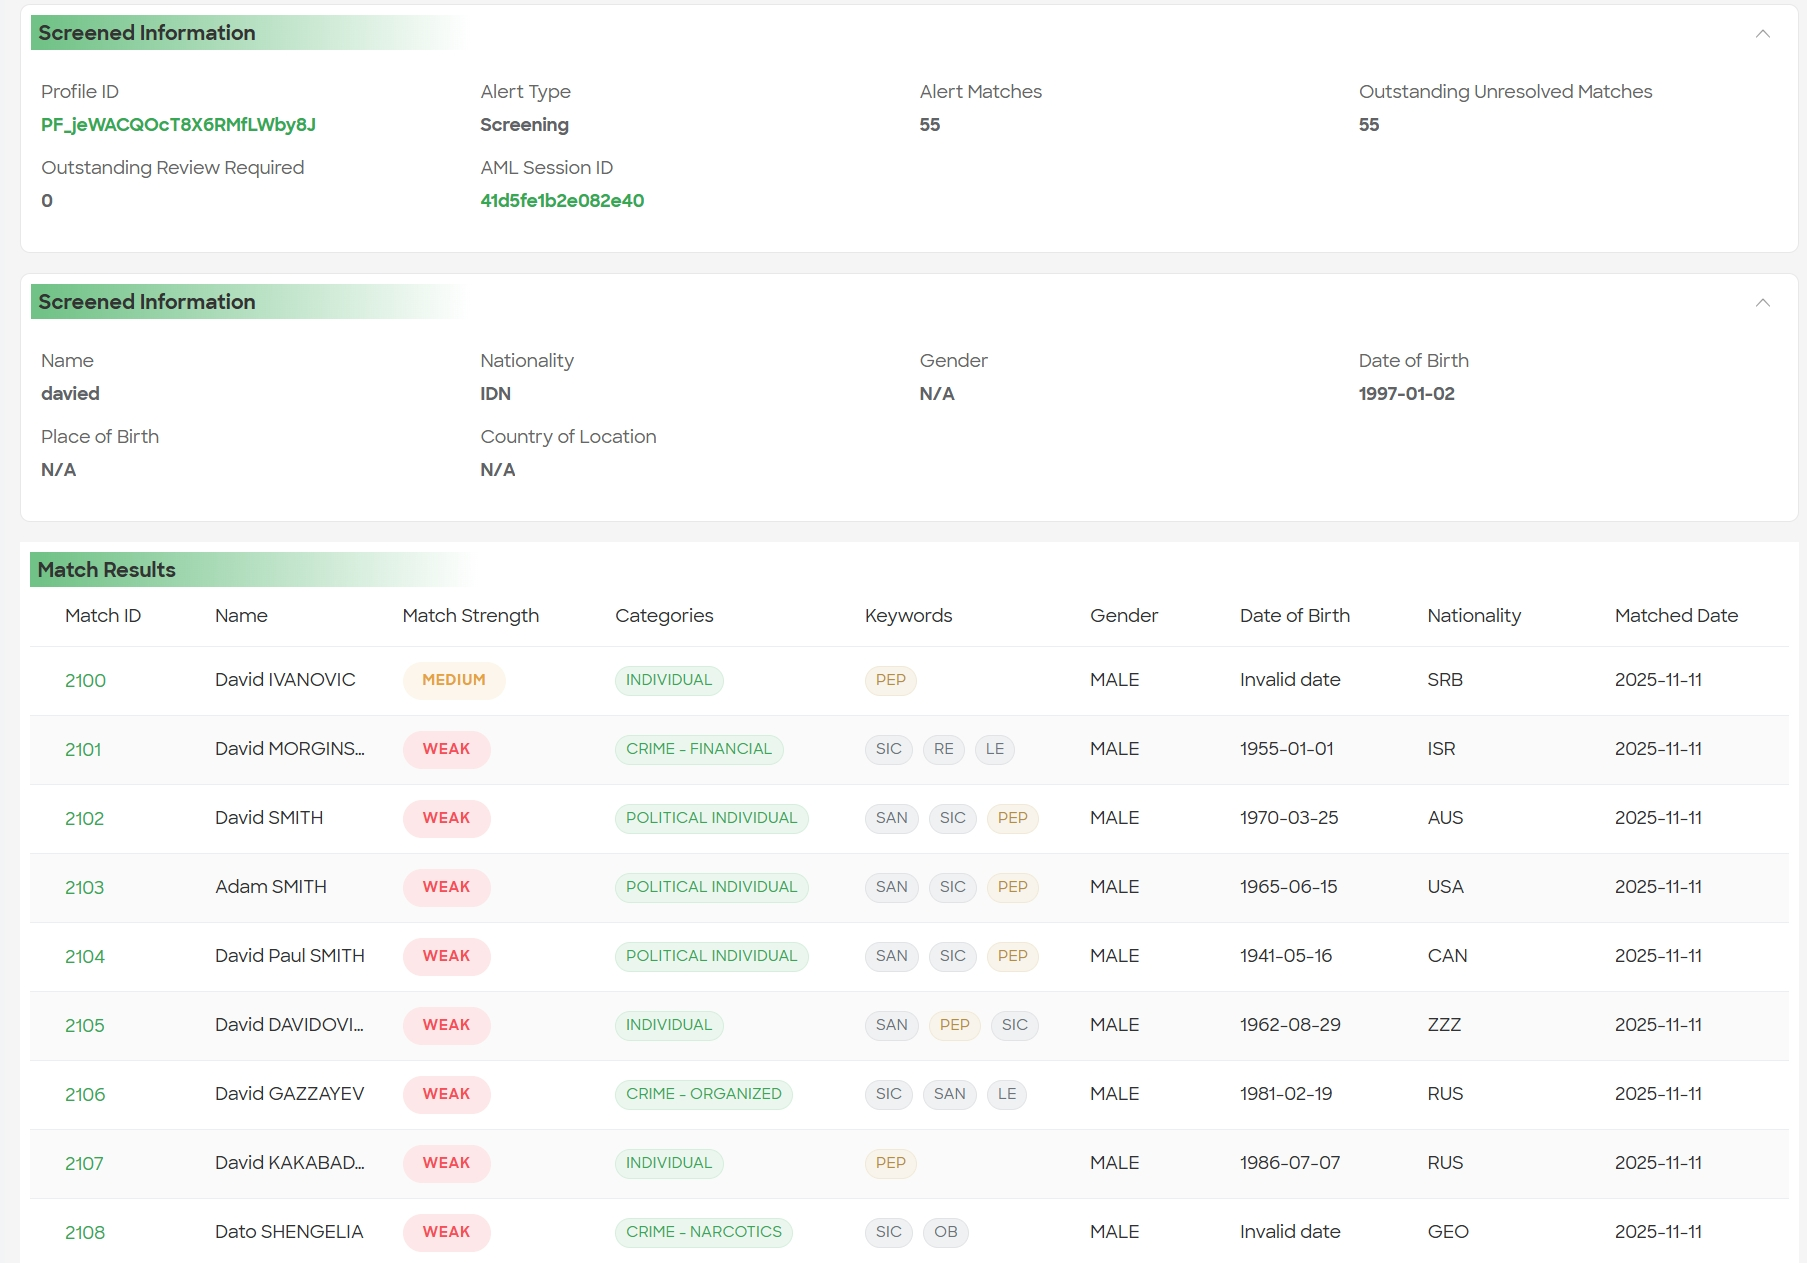Click the RE keyword in row 2101

click(x=943, y=749)
